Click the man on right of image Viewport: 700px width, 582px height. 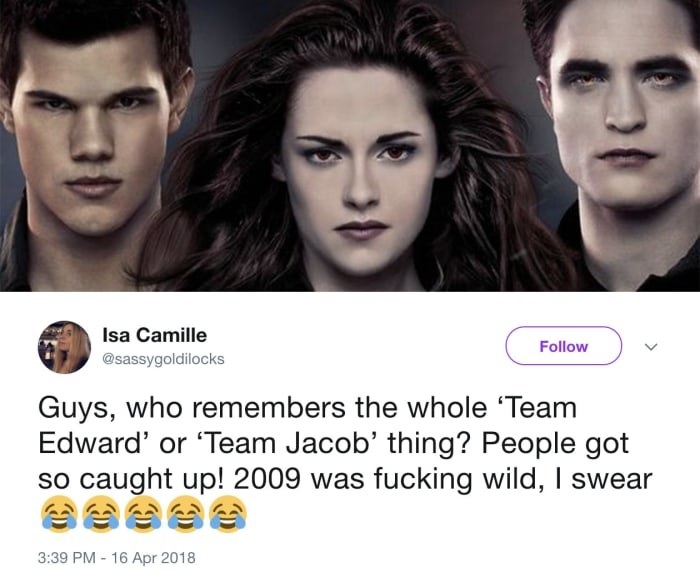pos(625,143)
